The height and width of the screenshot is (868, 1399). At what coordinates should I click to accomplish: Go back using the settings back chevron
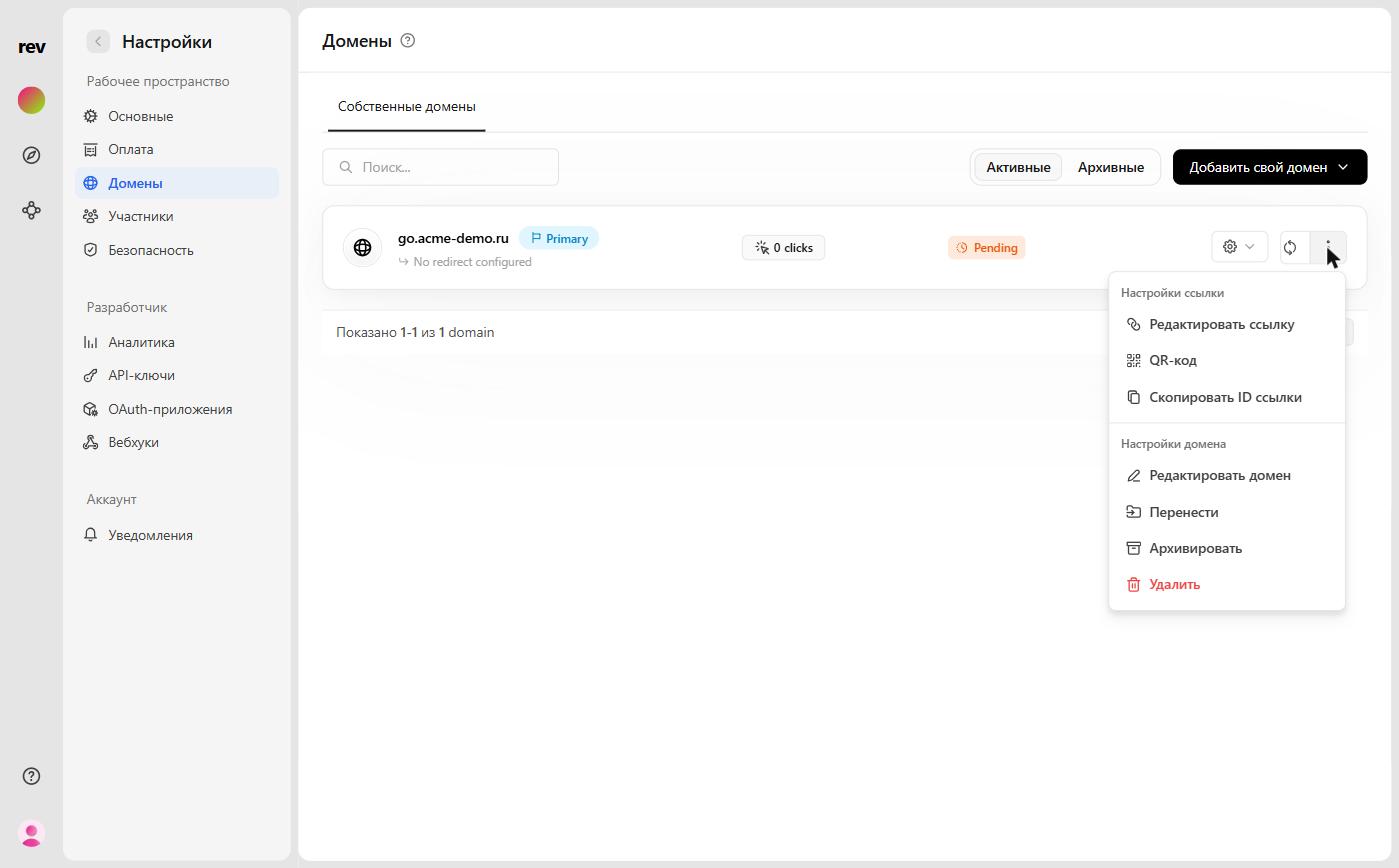pos(98,41)
